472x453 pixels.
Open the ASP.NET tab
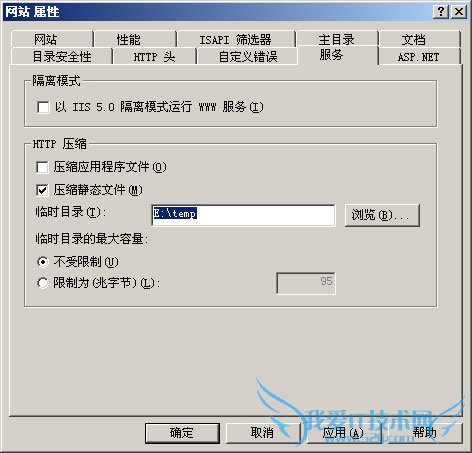tap(420, 56)
